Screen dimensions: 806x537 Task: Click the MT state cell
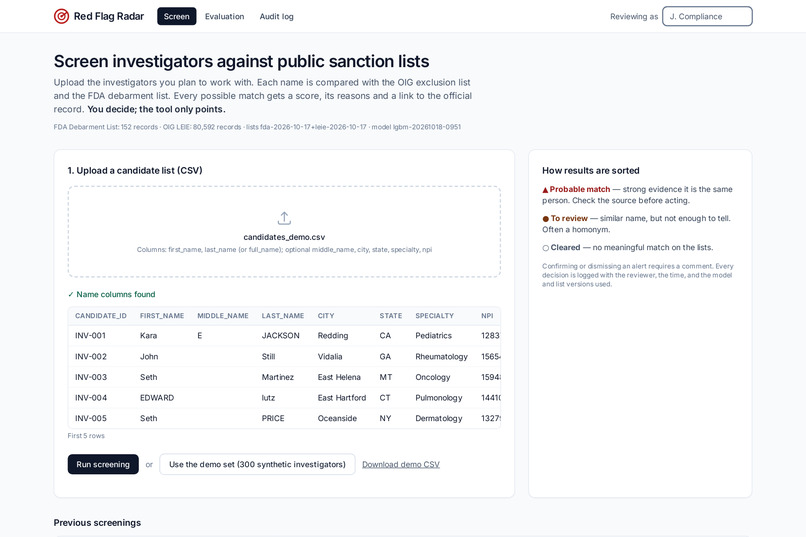point(386,377)
